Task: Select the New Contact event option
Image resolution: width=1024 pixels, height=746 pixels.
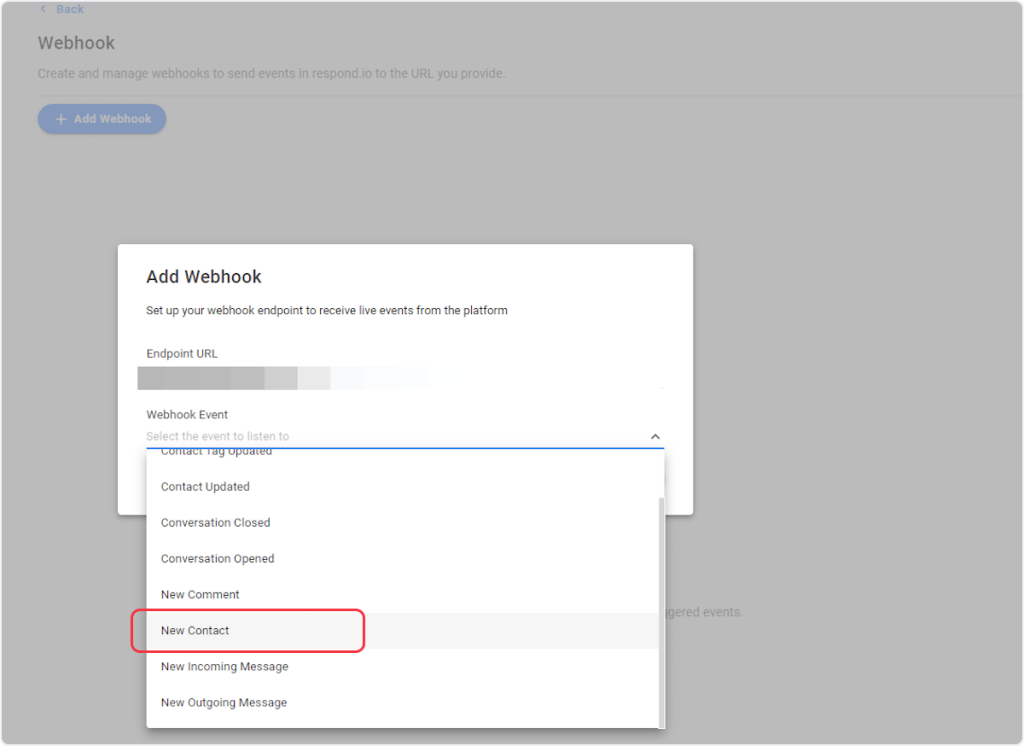Action: point(196,631)
